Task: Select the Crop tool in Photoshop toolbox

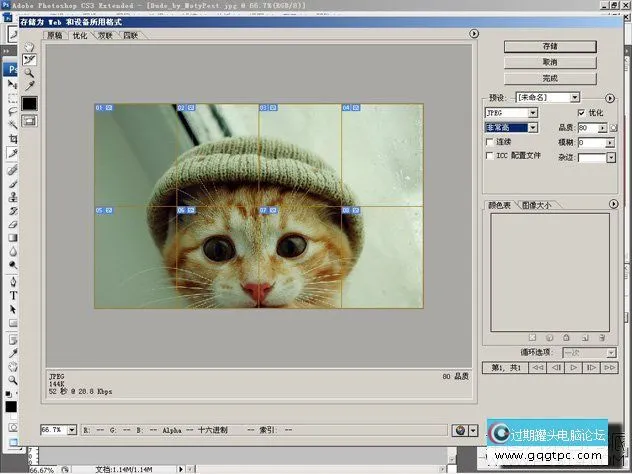Action: click(12, 139)
